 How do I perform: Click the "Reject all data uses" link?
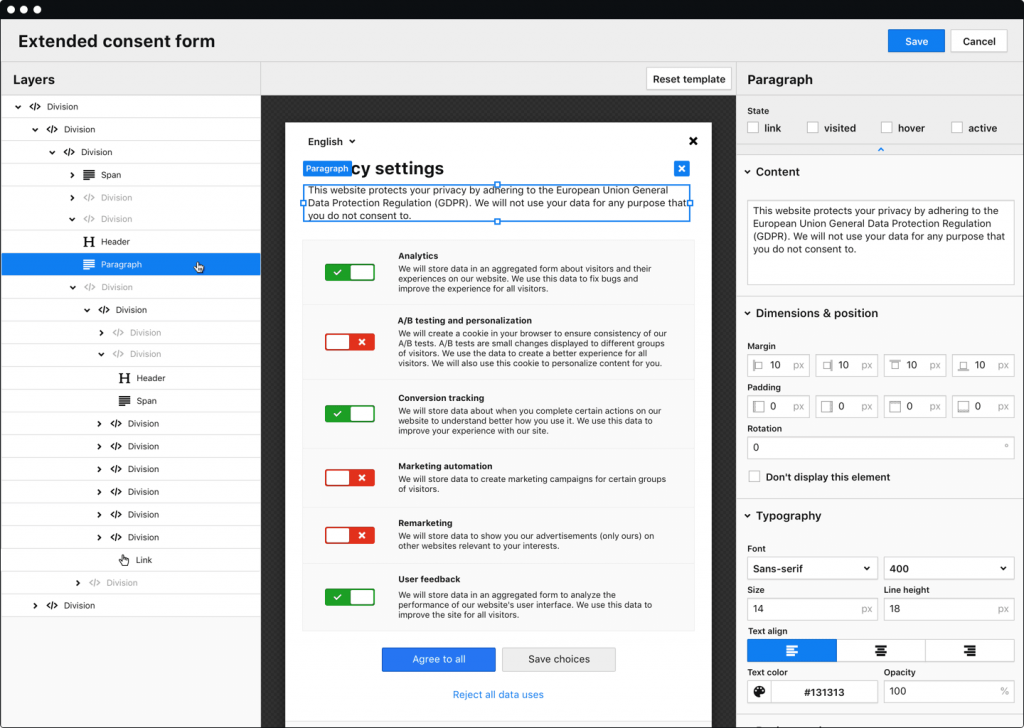(498, 694)
